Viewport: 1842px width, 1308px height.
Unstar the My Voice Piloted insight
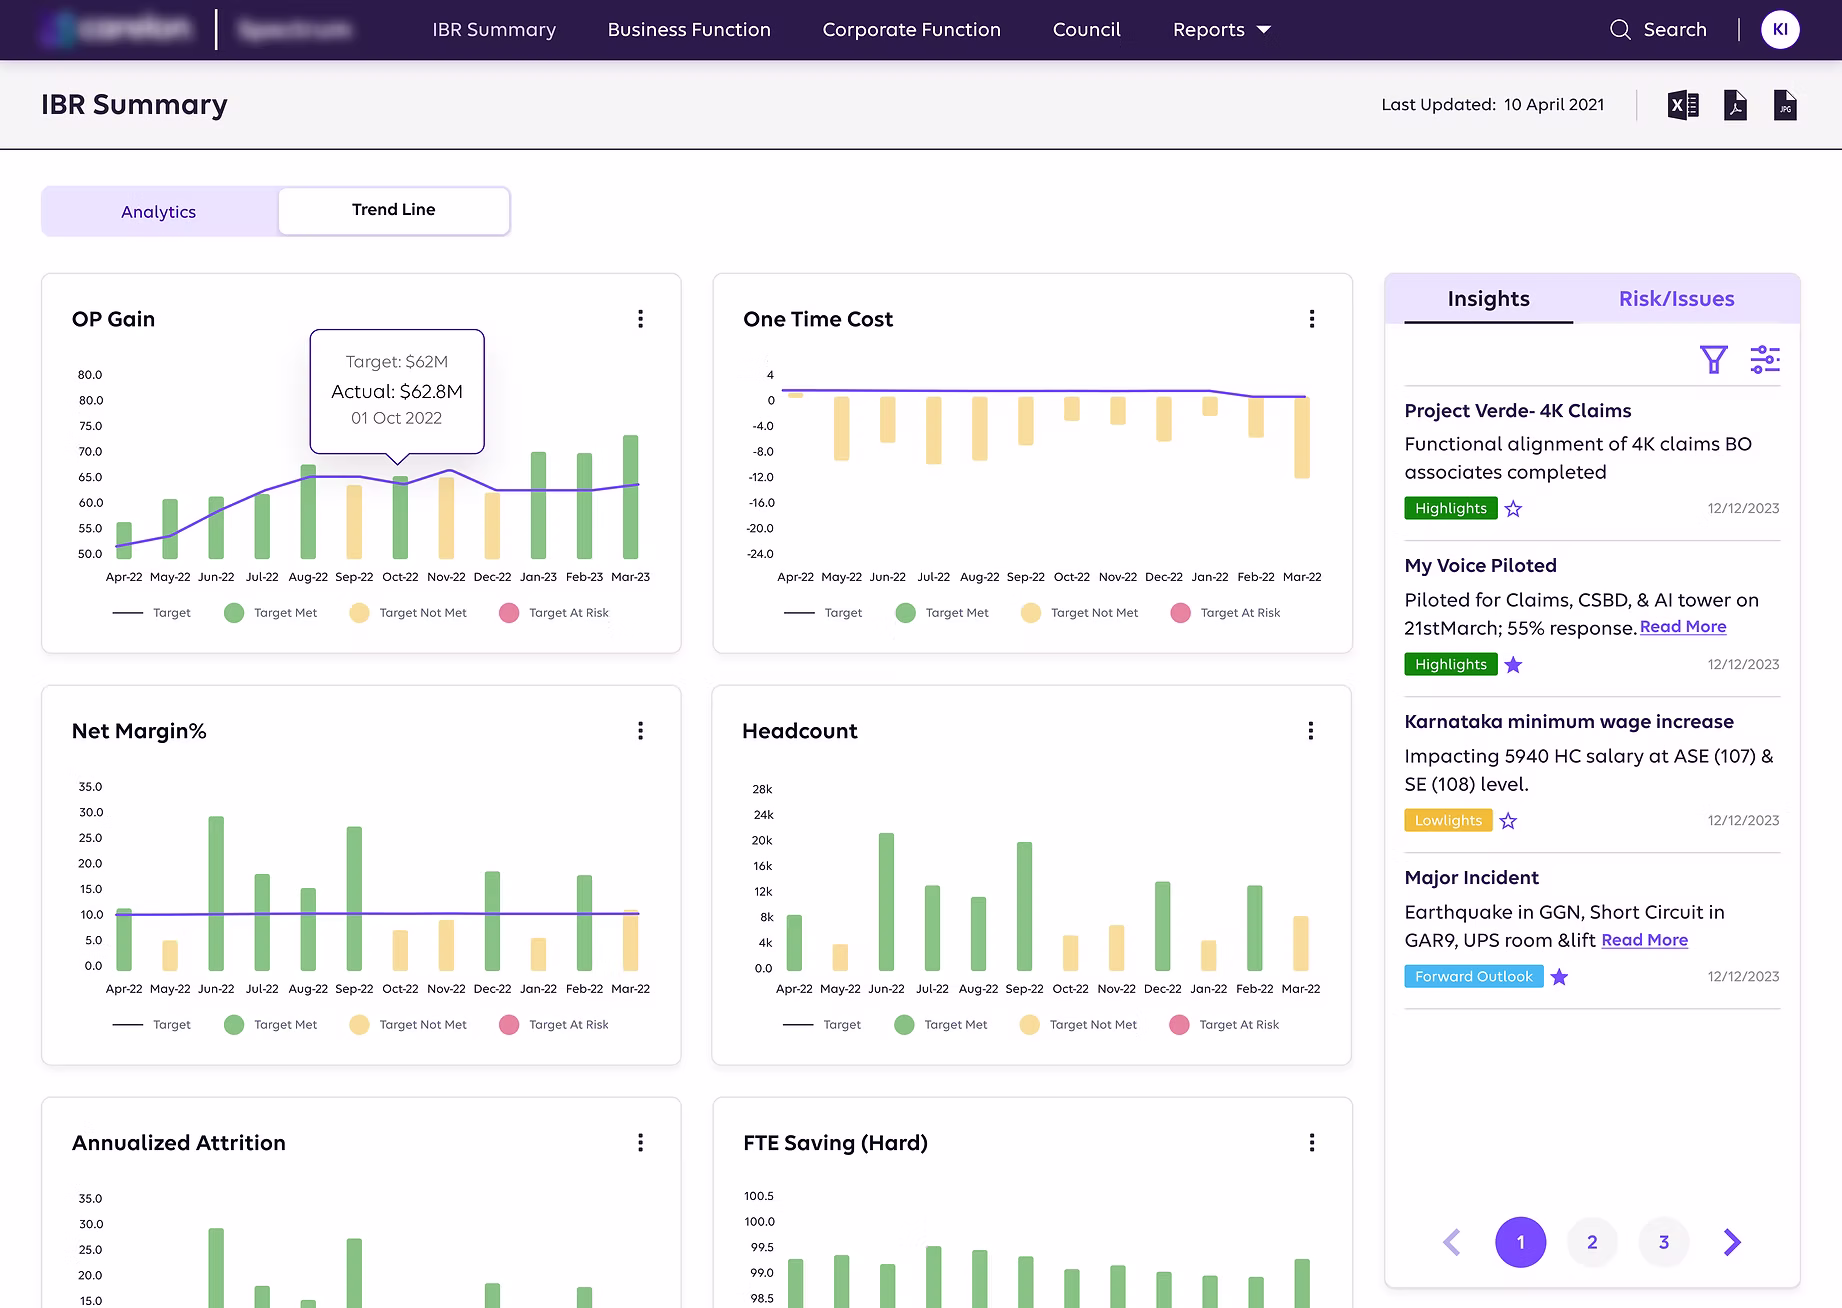pos(1513,665)
